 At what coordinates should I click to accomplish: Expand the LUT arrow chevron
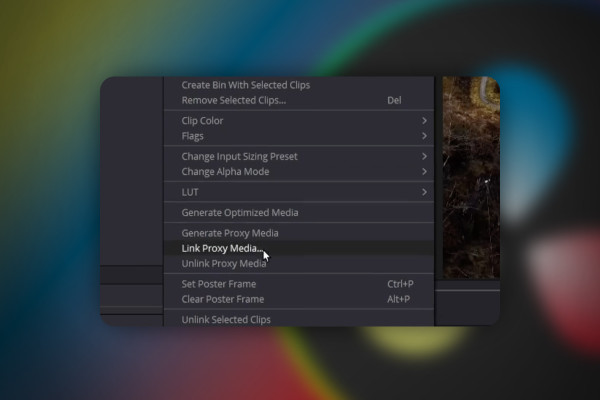[424, 192]
